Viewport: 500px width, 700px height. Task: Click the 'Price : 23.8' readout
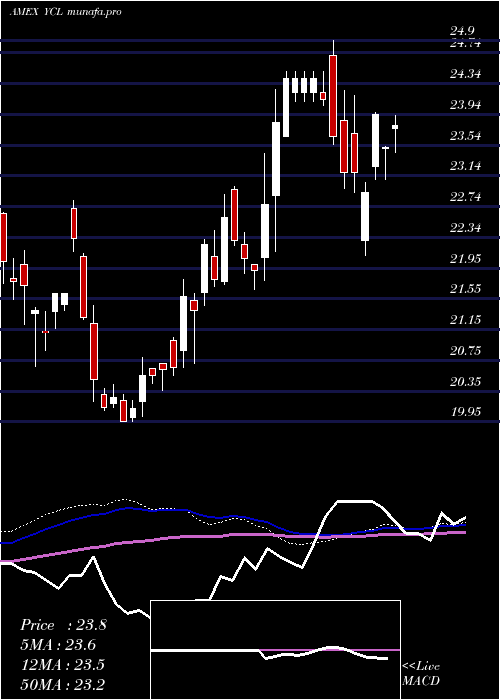63,625
